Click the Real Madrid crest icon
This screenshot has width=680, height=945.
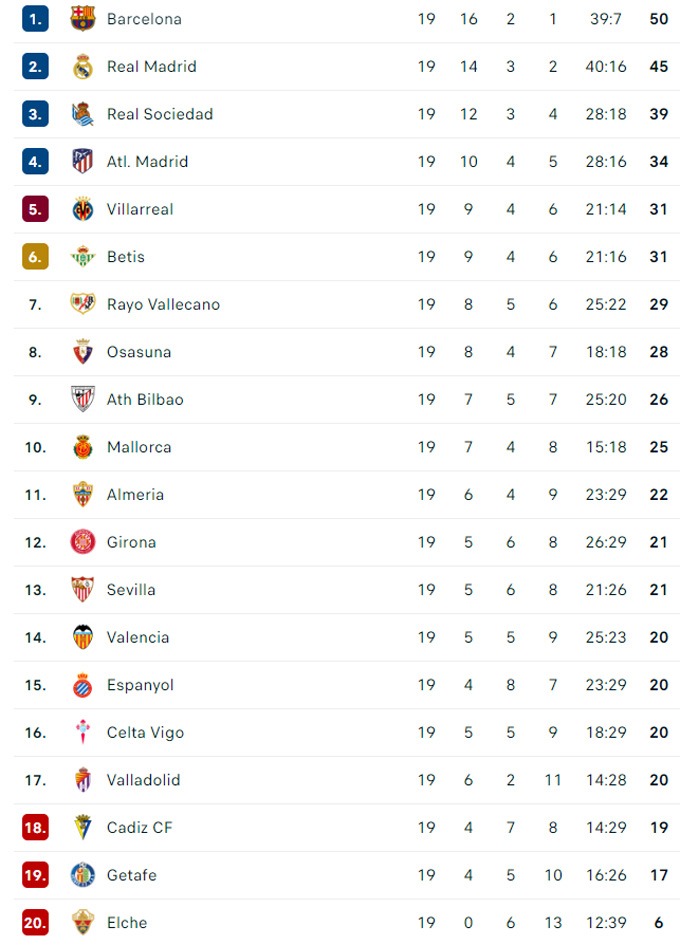[x=83, y=67]
